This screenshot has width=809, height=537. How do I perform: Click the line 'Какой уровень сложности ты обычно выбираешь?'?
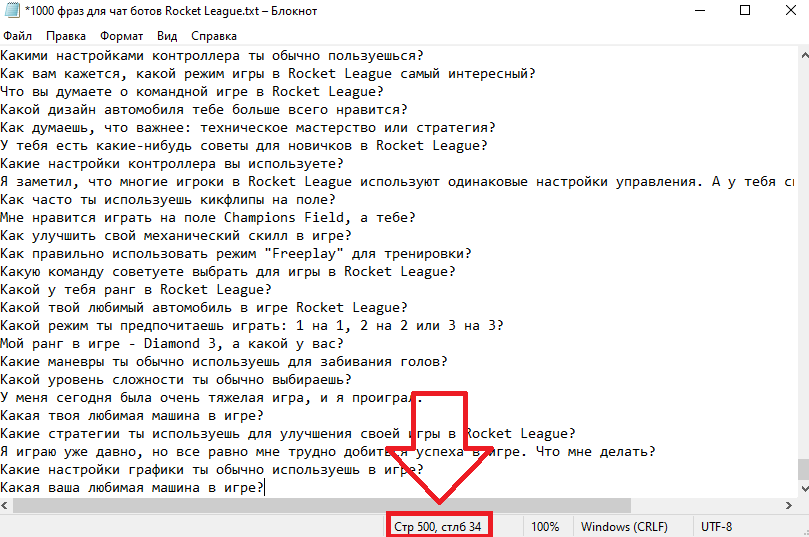[x=176, y=380]
